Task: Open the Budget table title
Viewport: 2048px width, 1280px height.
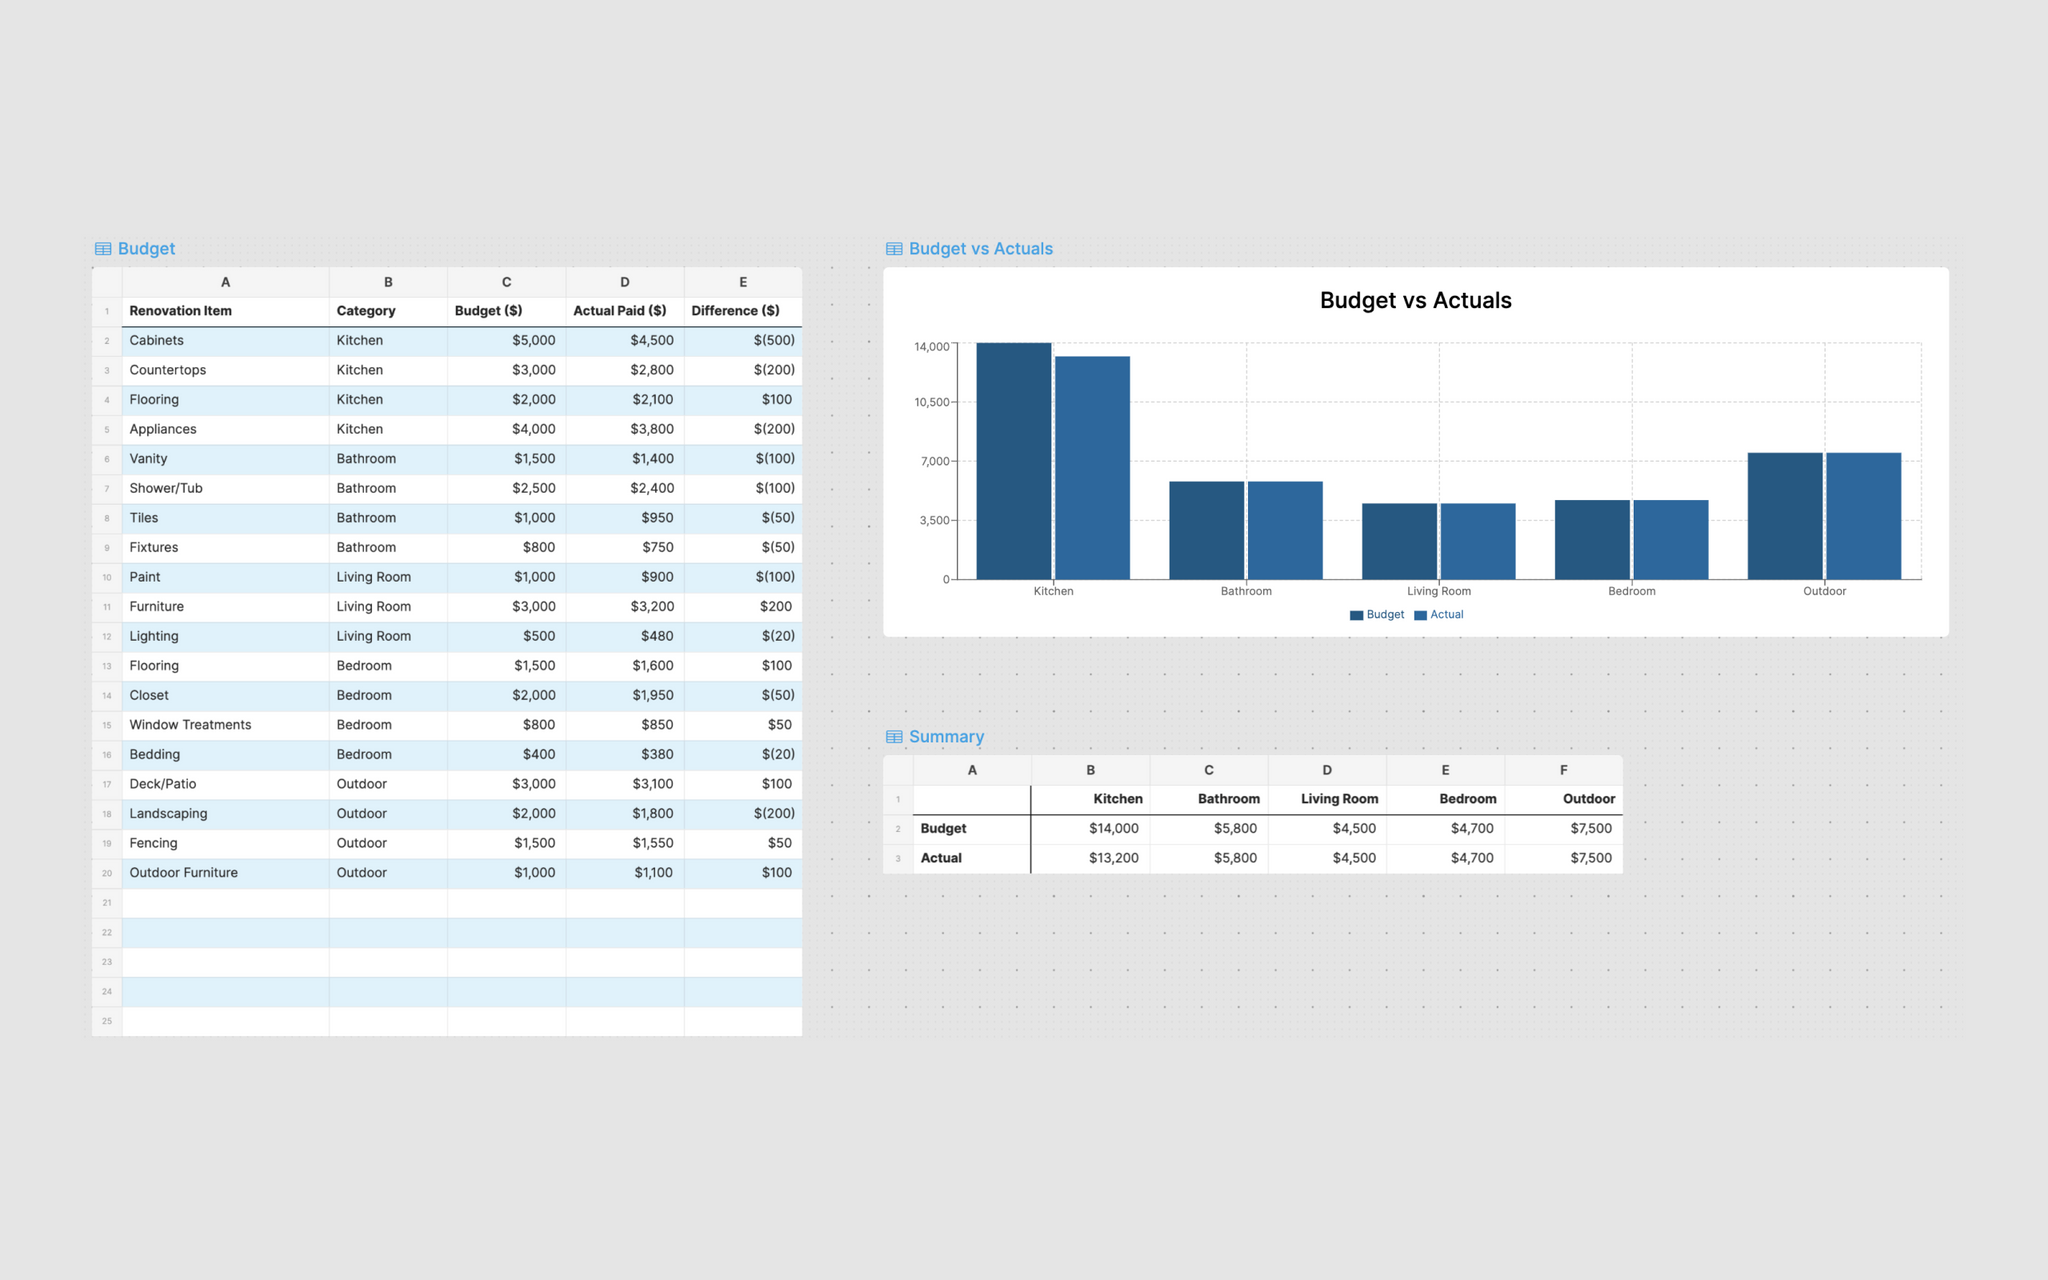Action: (x=146, y=249)
